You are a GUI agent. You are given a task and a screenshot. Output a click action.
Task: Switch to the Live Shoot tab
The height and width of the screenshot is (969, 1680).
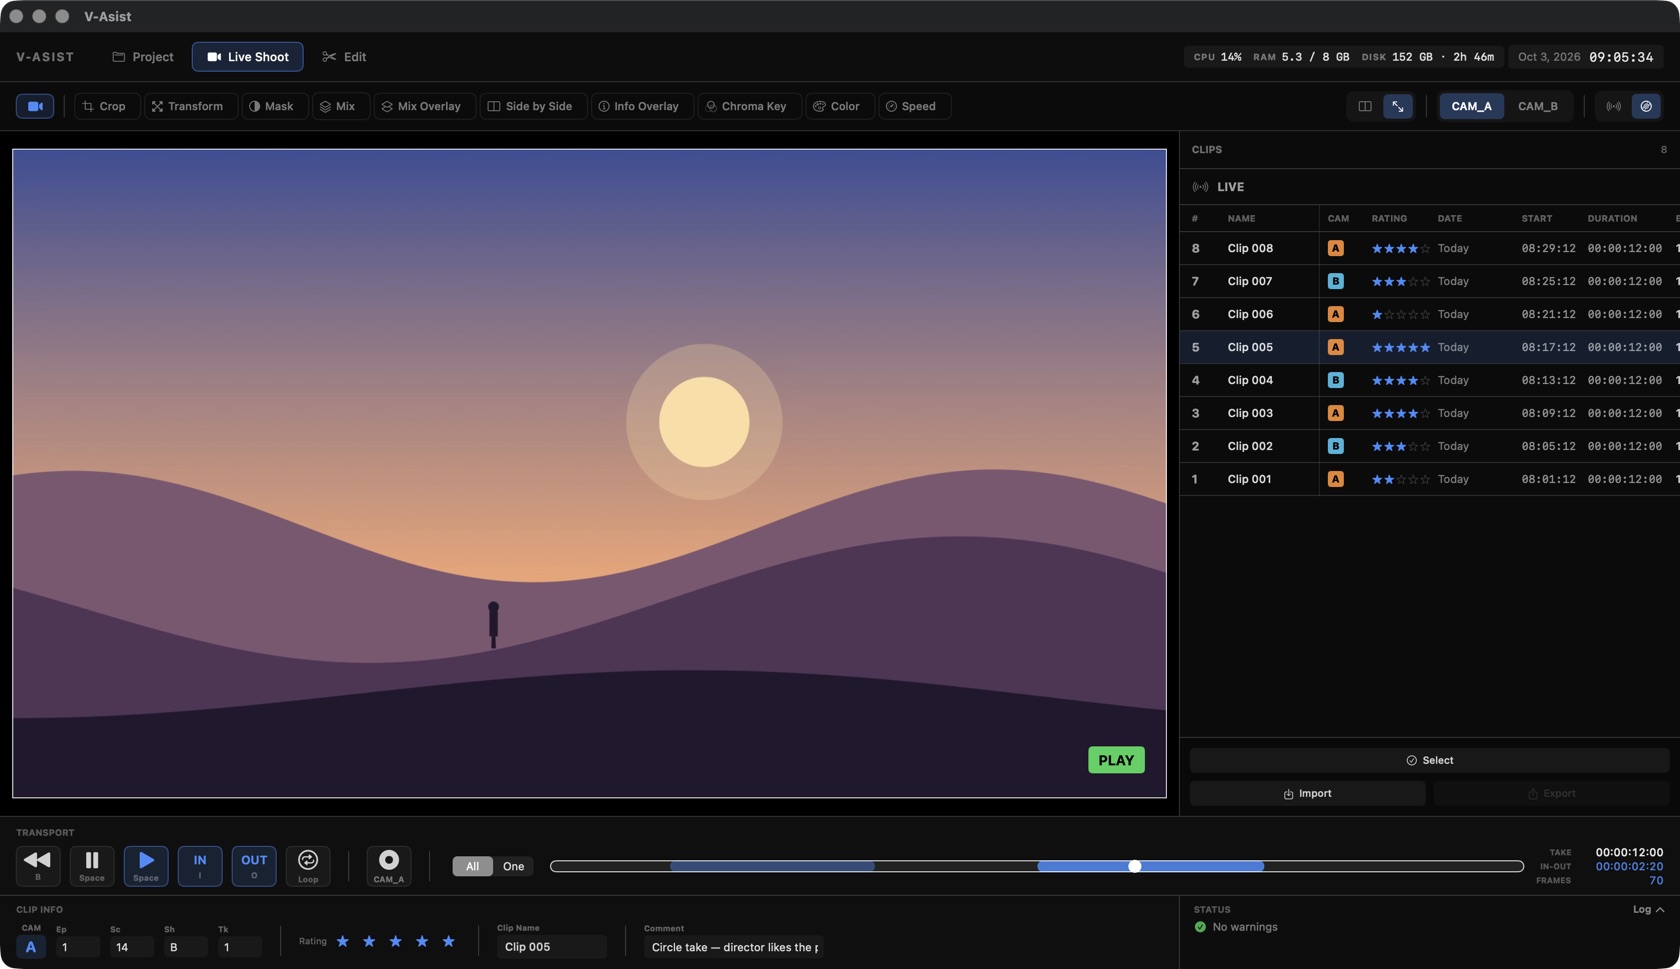[x=248, y=57]
